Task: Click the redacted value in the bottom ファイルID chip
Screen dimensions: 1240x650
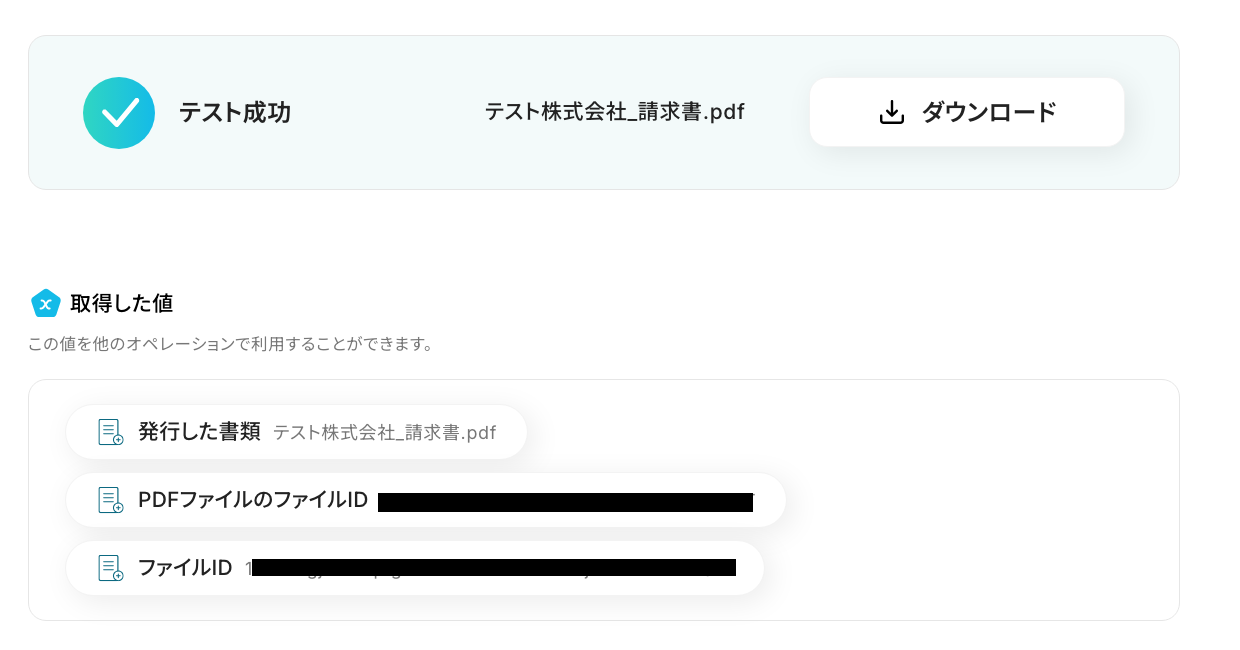Action: pyautogui.click(x=493, y=568)
